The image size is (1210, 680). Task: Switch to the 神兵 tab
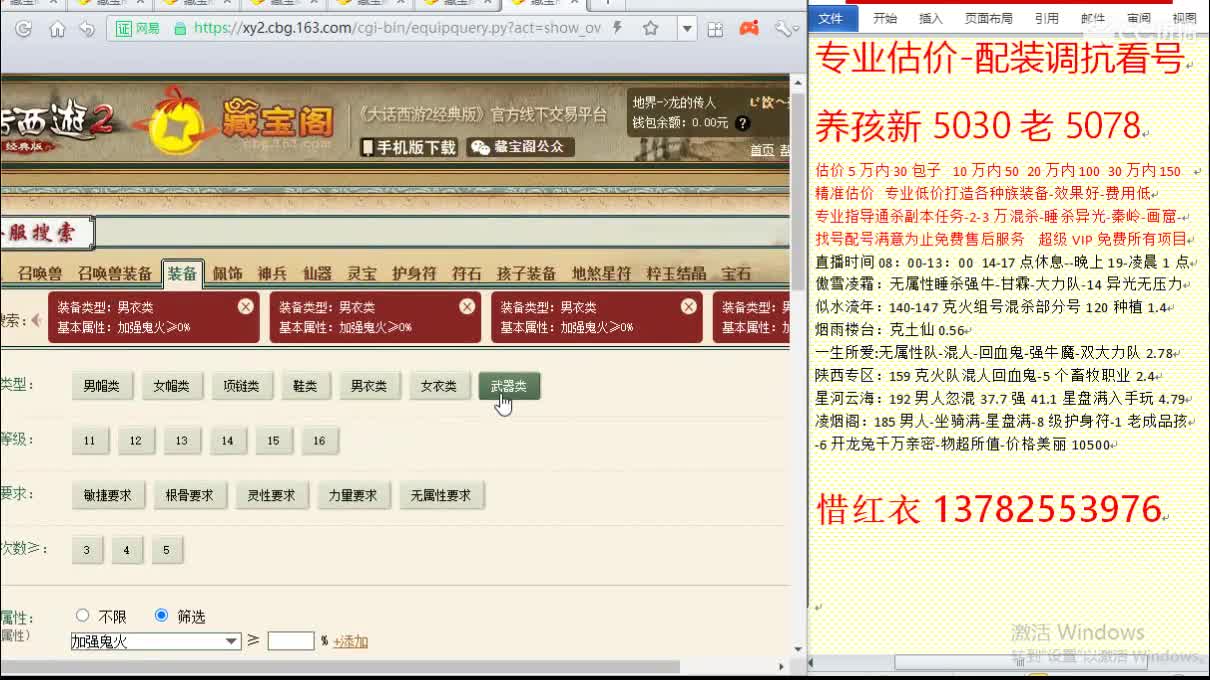(272, 273)
